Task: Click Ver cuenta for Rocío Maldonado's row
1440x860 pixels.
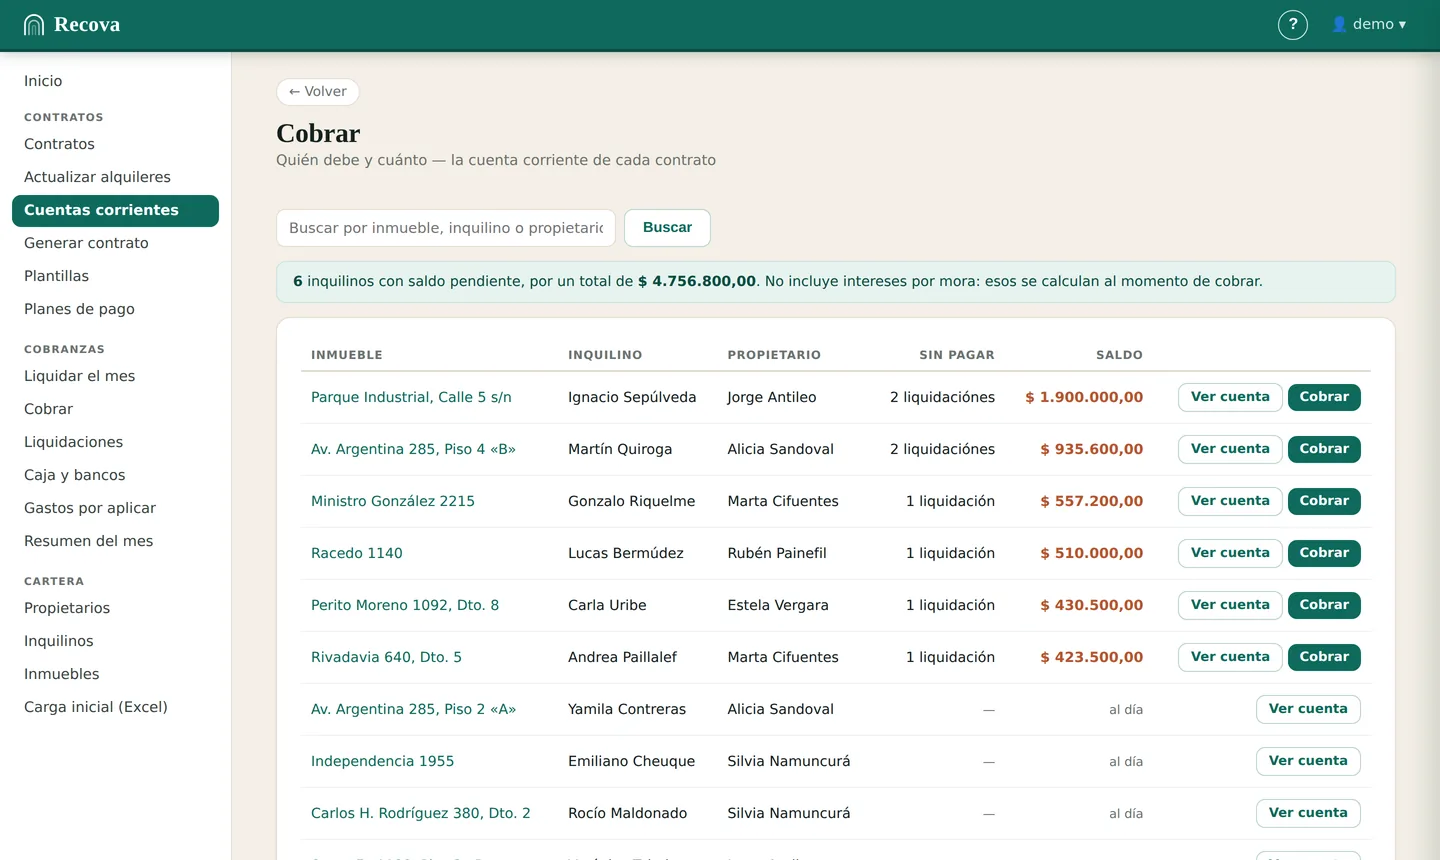Action: point(1308,813)
